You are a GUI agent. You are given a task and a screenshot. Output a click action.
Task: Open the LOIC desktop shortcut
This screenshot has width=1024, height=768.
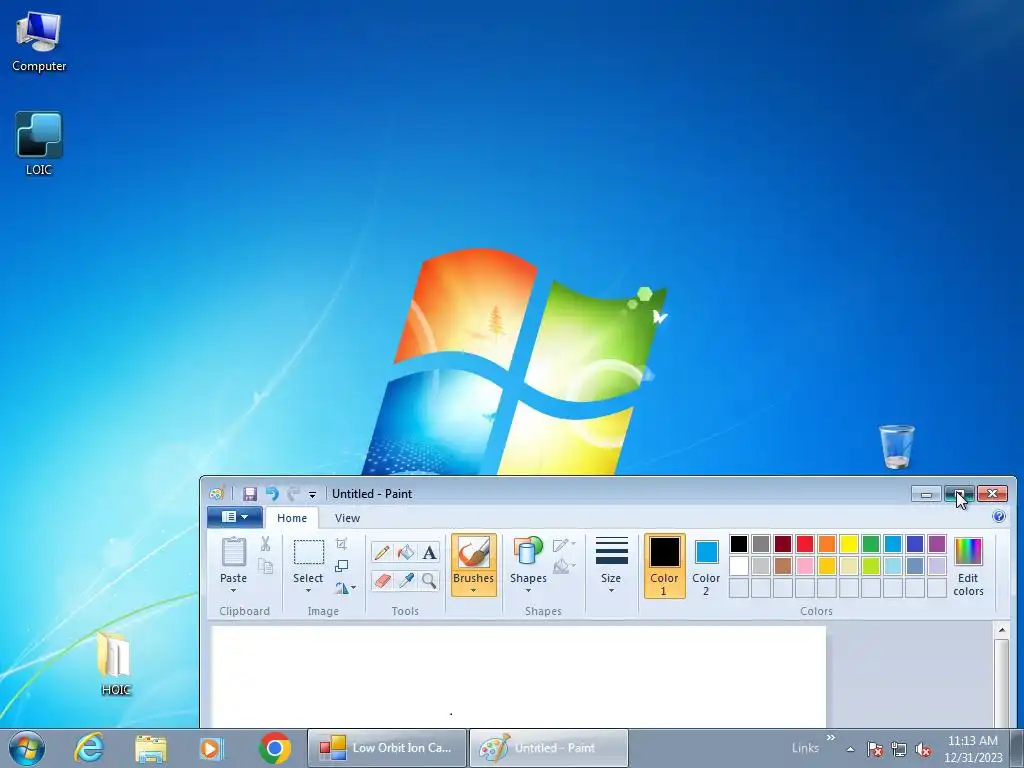tap(39, 144)
